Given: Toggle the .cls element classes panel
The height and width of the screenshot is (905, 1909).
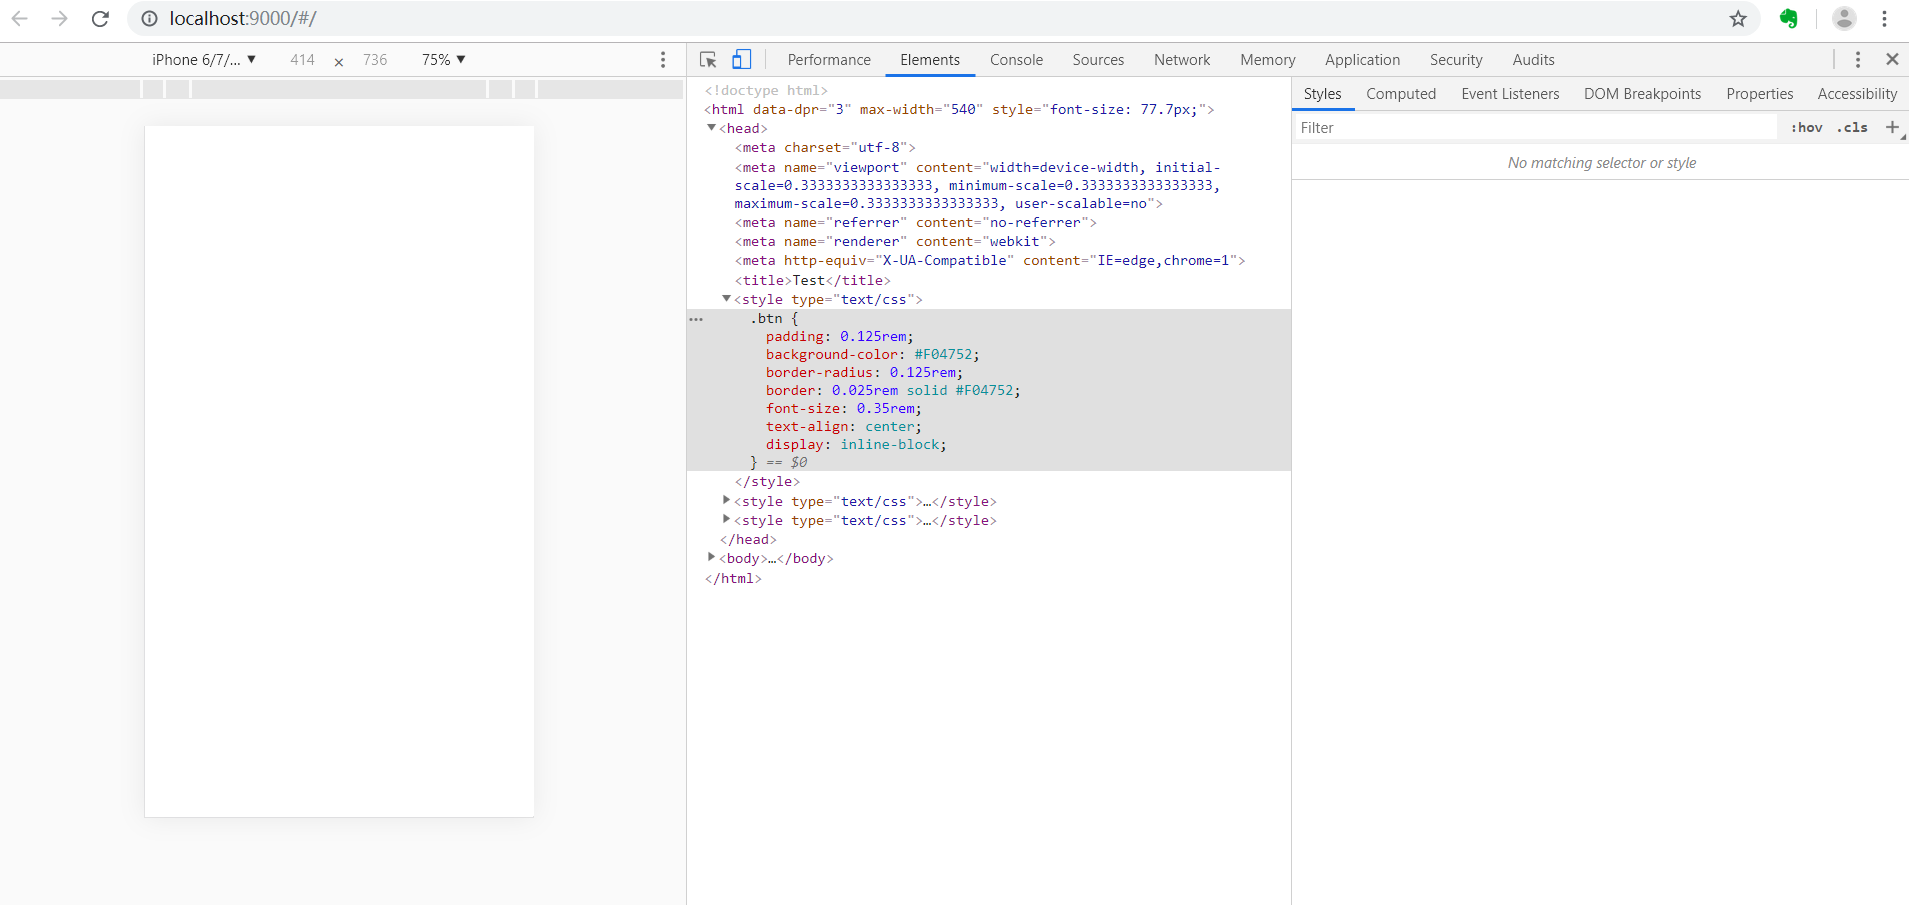Looking at the screenshot, I should click(x=1852, y=127).
